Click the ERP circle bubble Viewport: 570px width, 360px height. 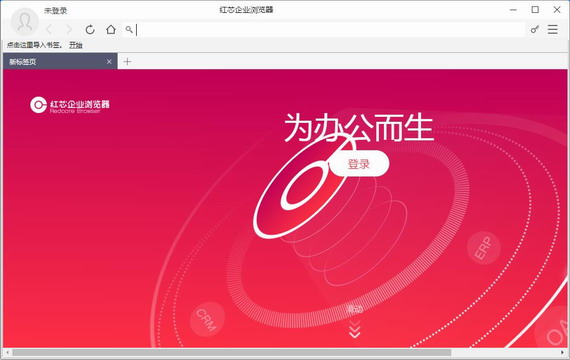[x=483, y=248]
